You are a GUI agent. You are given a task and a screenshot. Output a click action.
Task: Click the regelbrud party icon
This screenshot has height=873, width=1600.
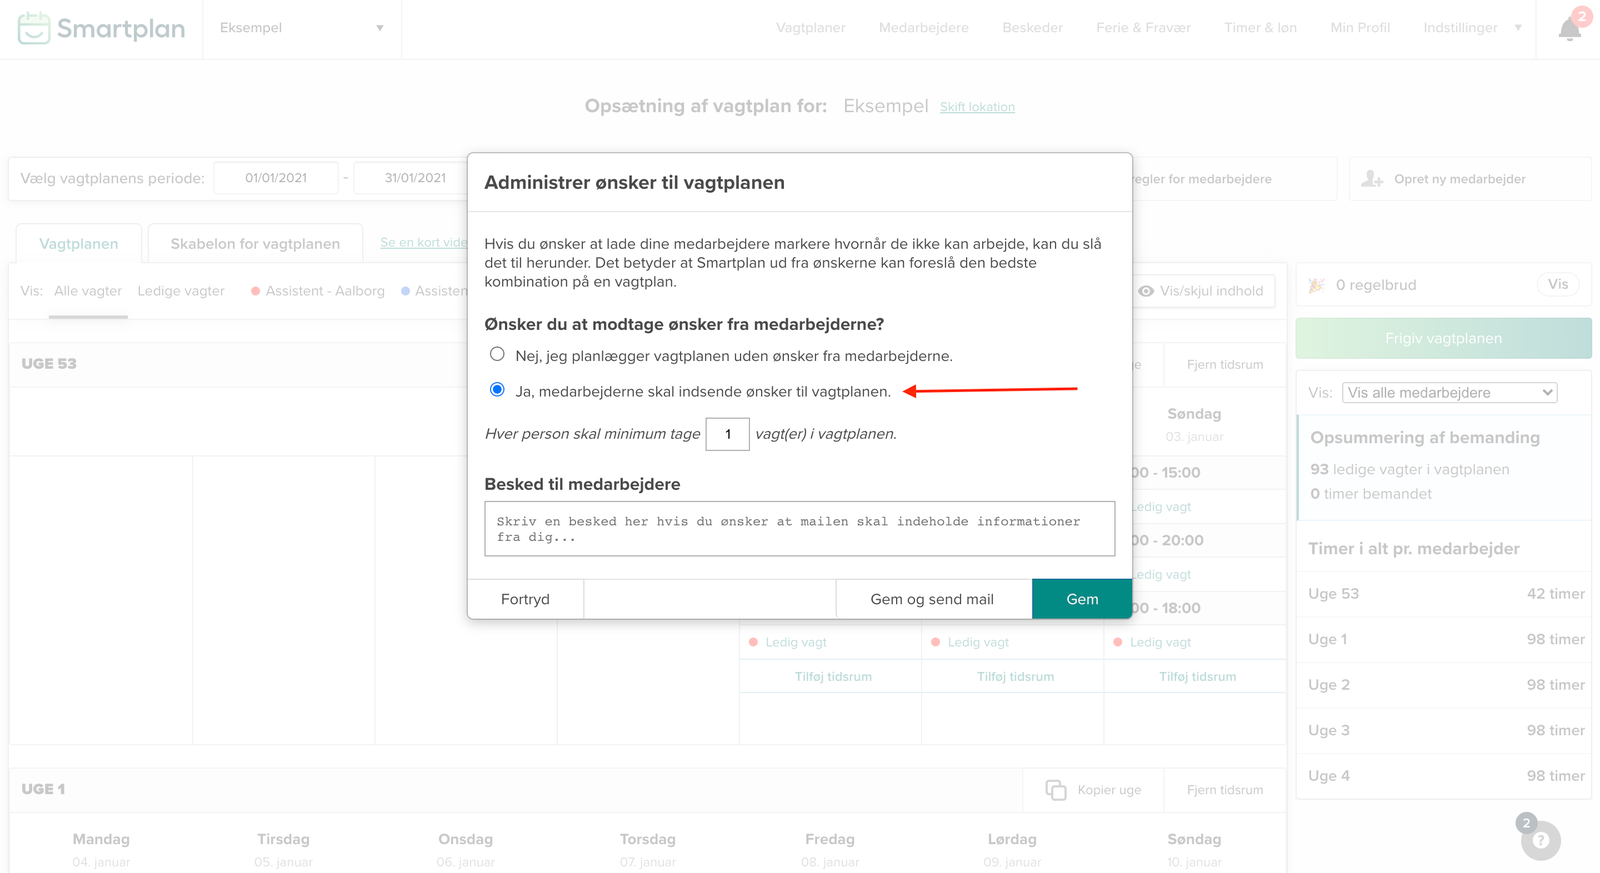(1317, 285)
